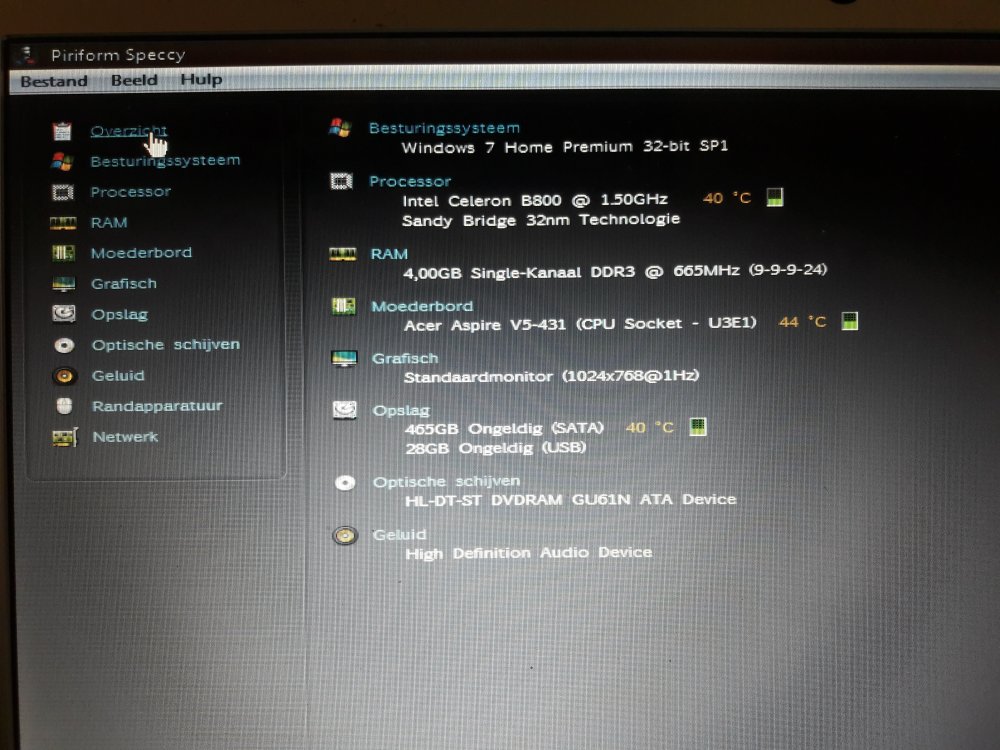Click the Moederbord icon in the sidebar

(63, 253)
